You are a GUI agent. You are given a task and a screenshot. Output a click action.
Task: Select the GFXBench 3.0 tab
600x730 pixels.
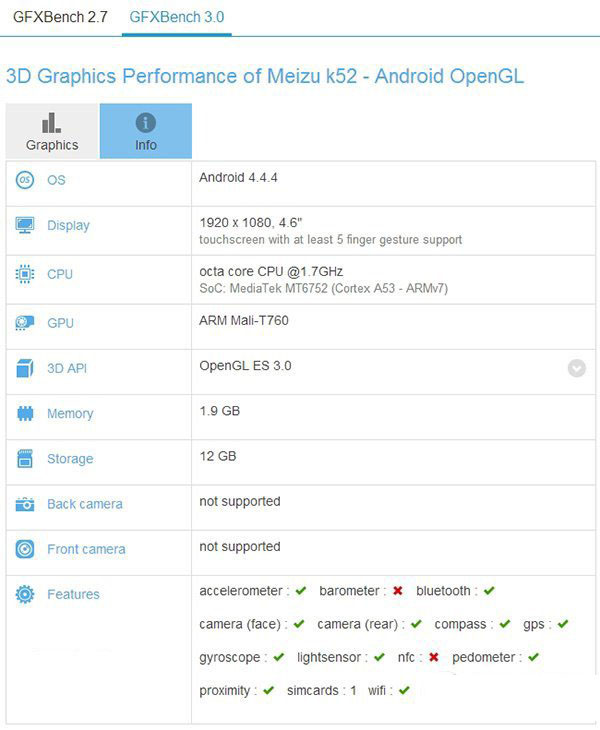tap(177, 17)
